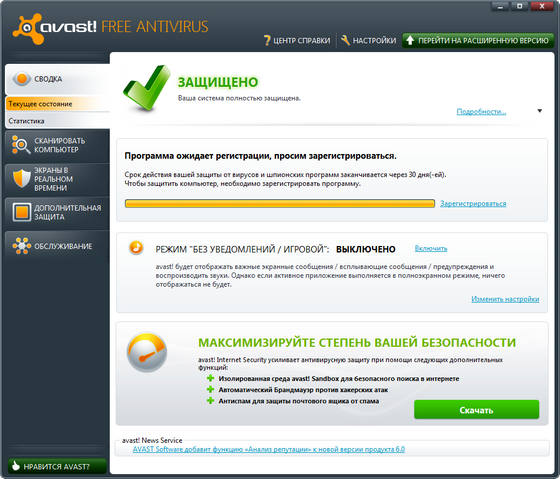Screen dimensions: 560x479
Task: Open Настройки settings
Action: [x=369, y=40]
